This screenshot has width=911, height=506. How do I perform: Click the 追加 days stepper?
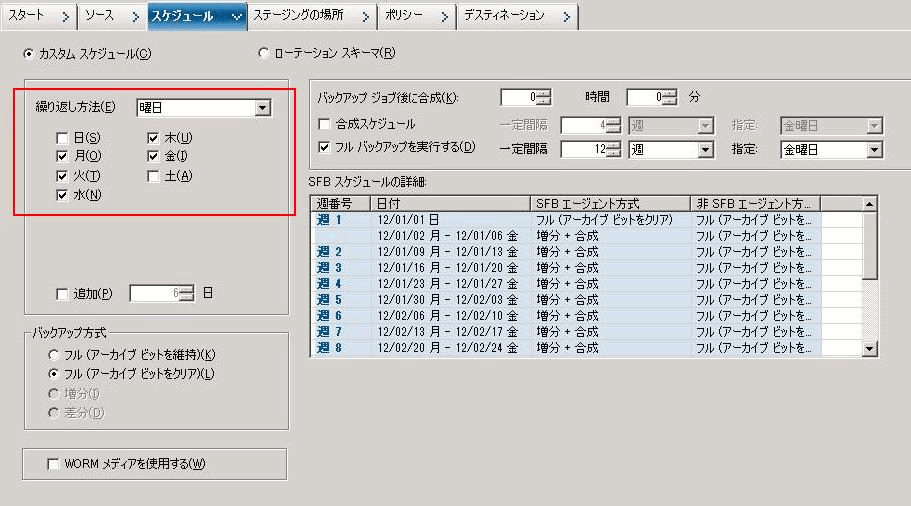point(186,293)
